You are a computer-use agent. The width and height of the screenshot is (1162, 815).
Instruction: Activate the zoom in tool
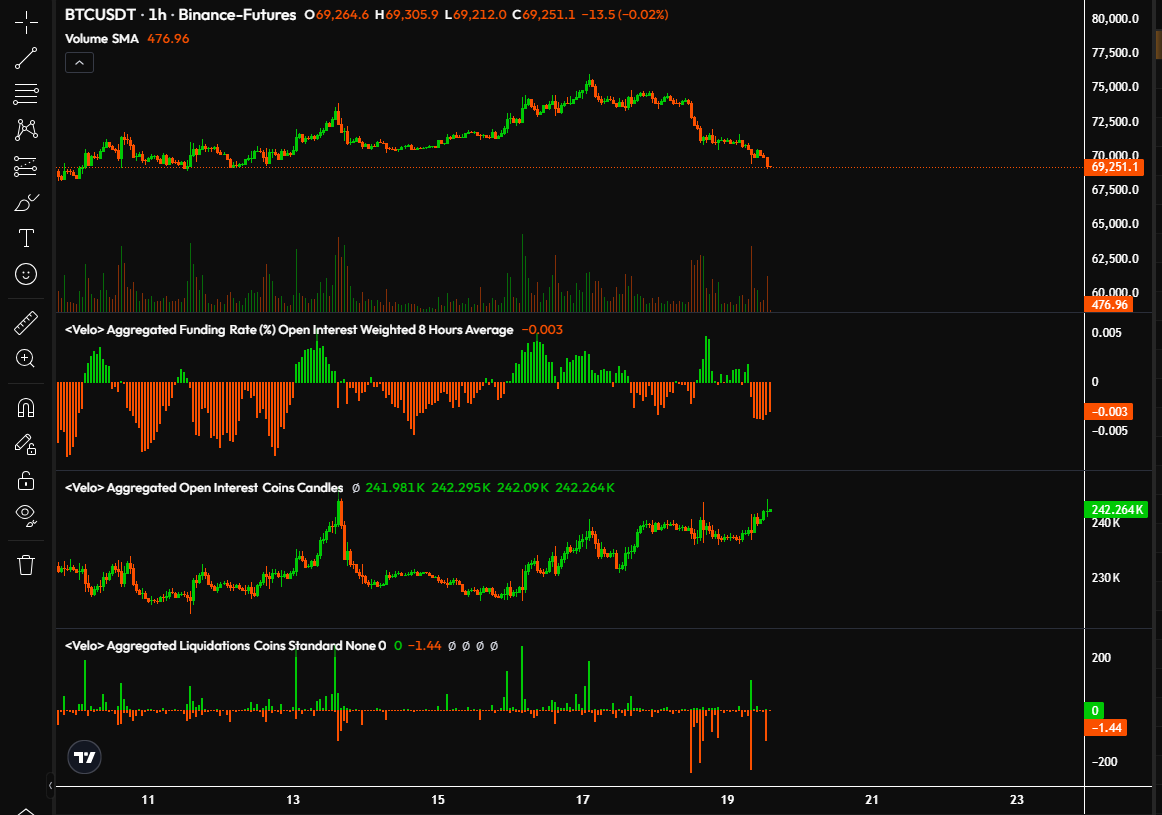click(26, 359)
